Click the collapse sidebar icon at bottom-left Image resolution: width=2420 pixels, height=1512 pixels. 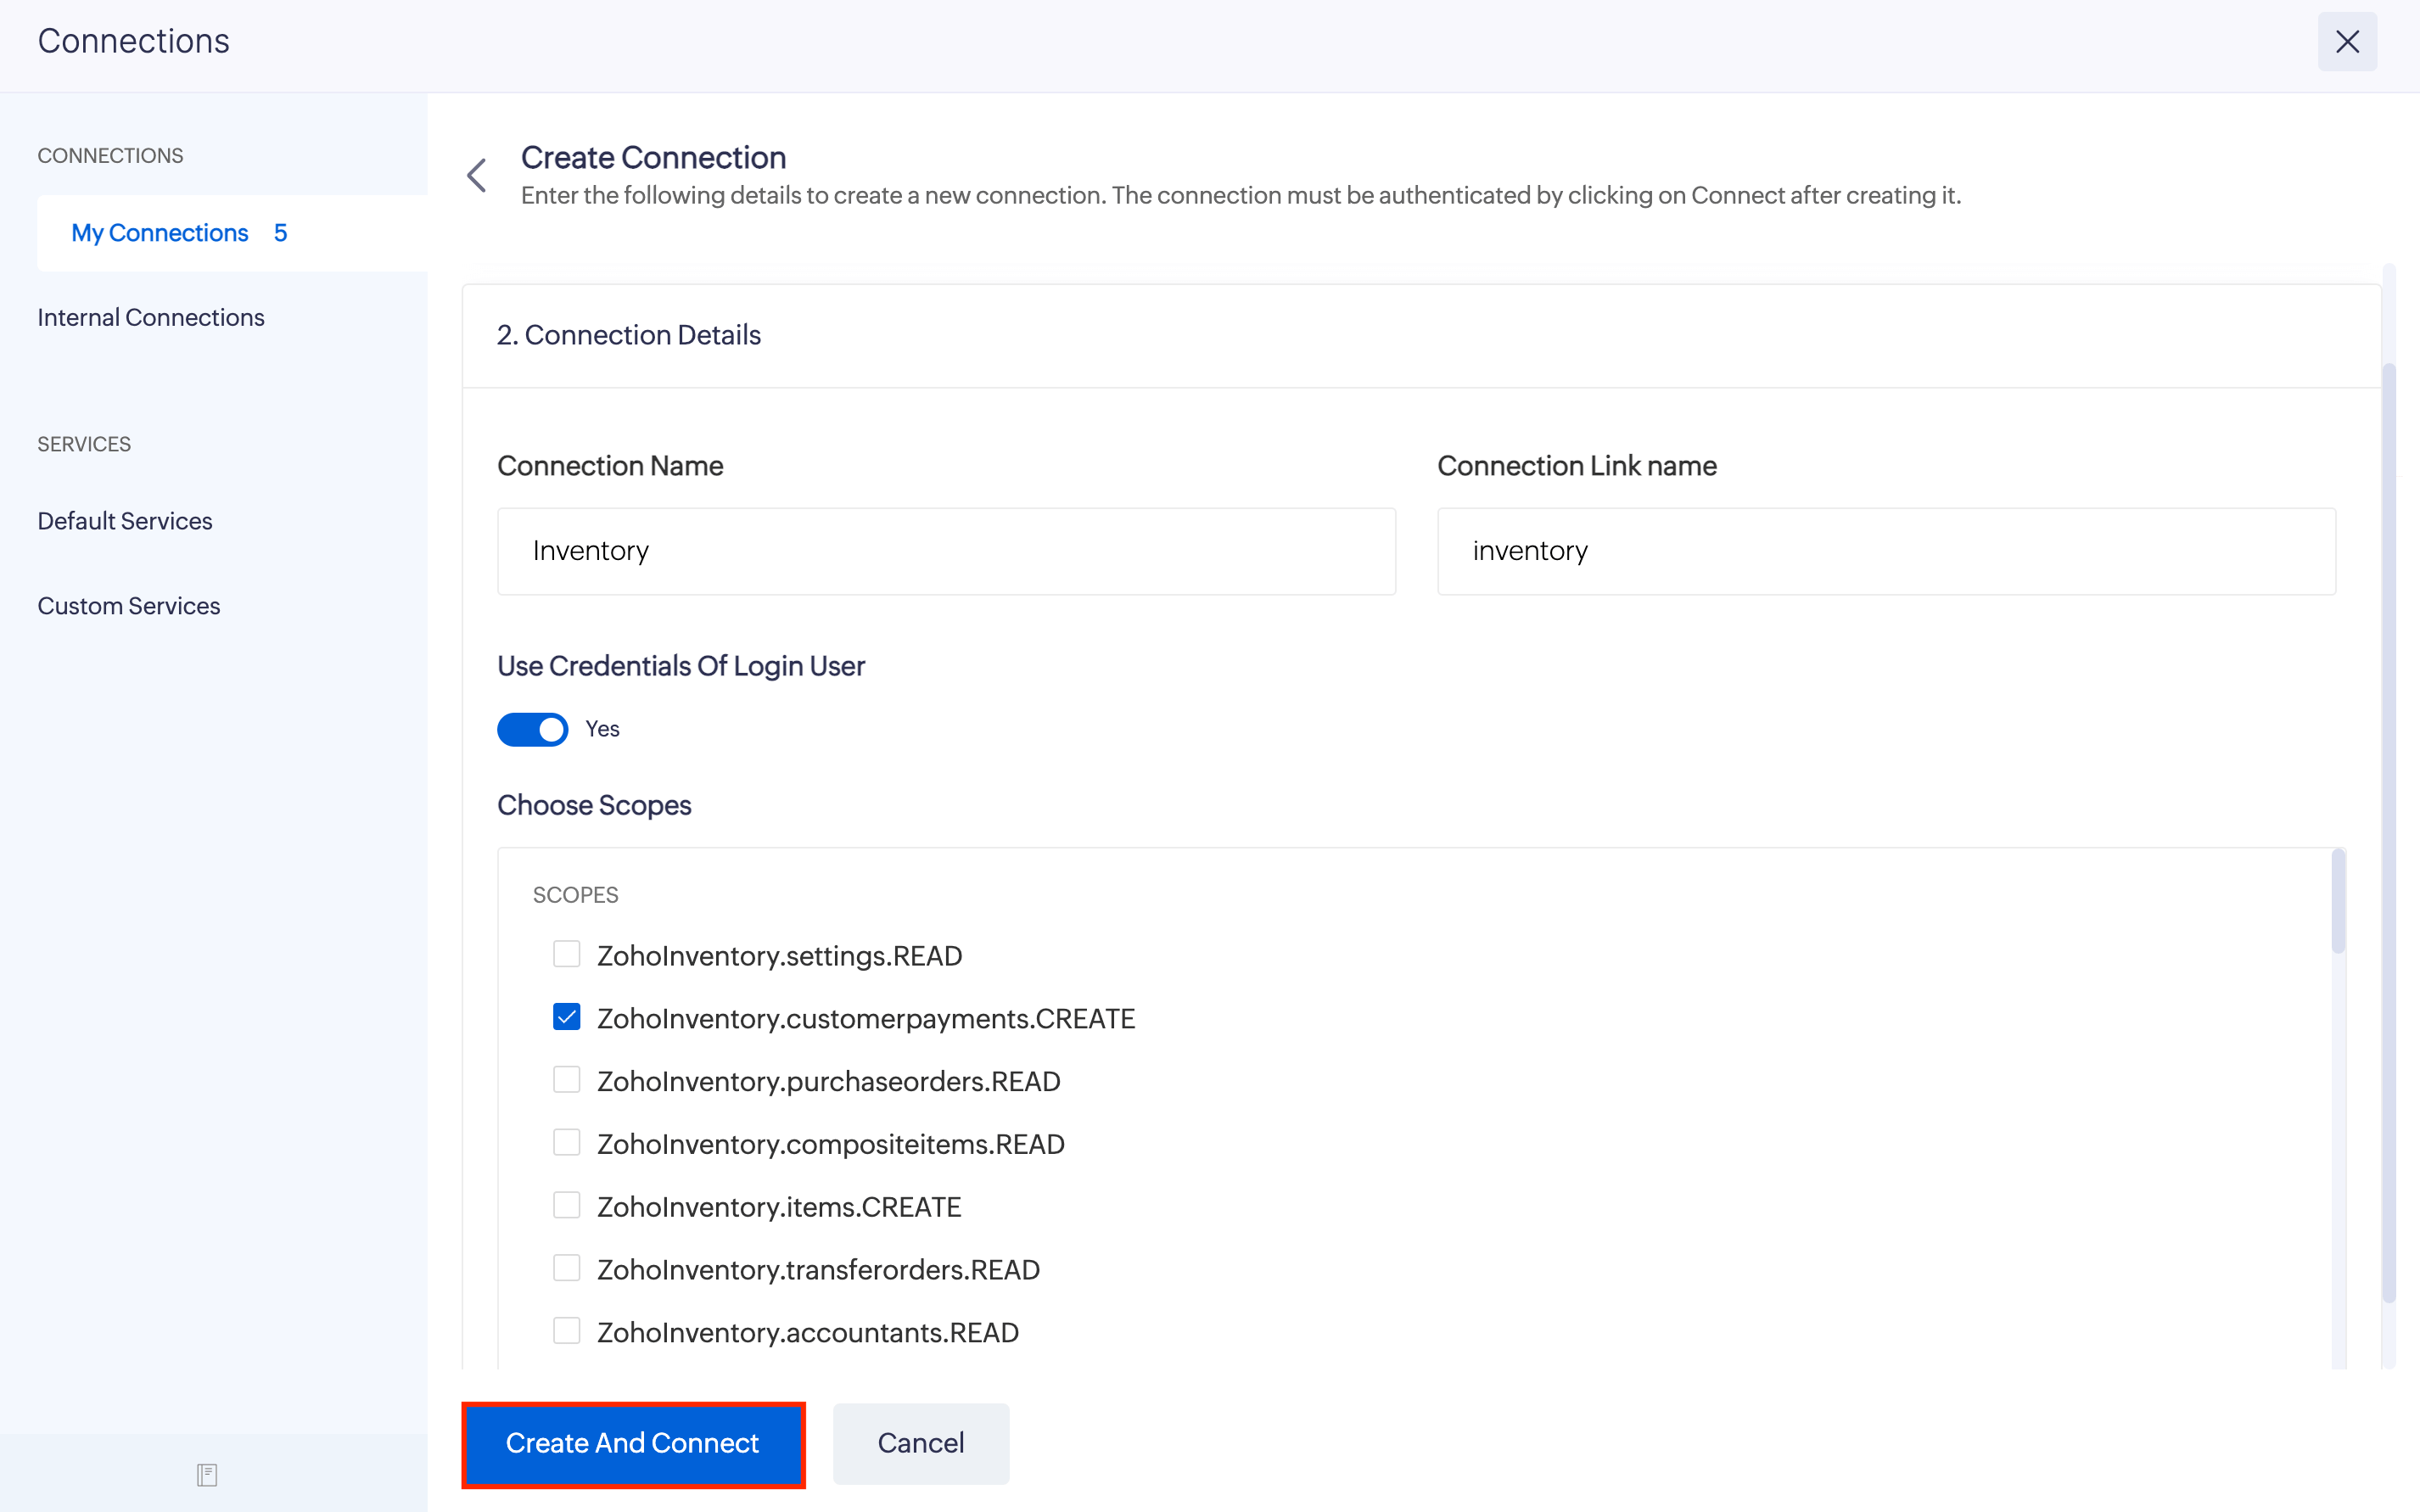click(x=207, y=1474)
